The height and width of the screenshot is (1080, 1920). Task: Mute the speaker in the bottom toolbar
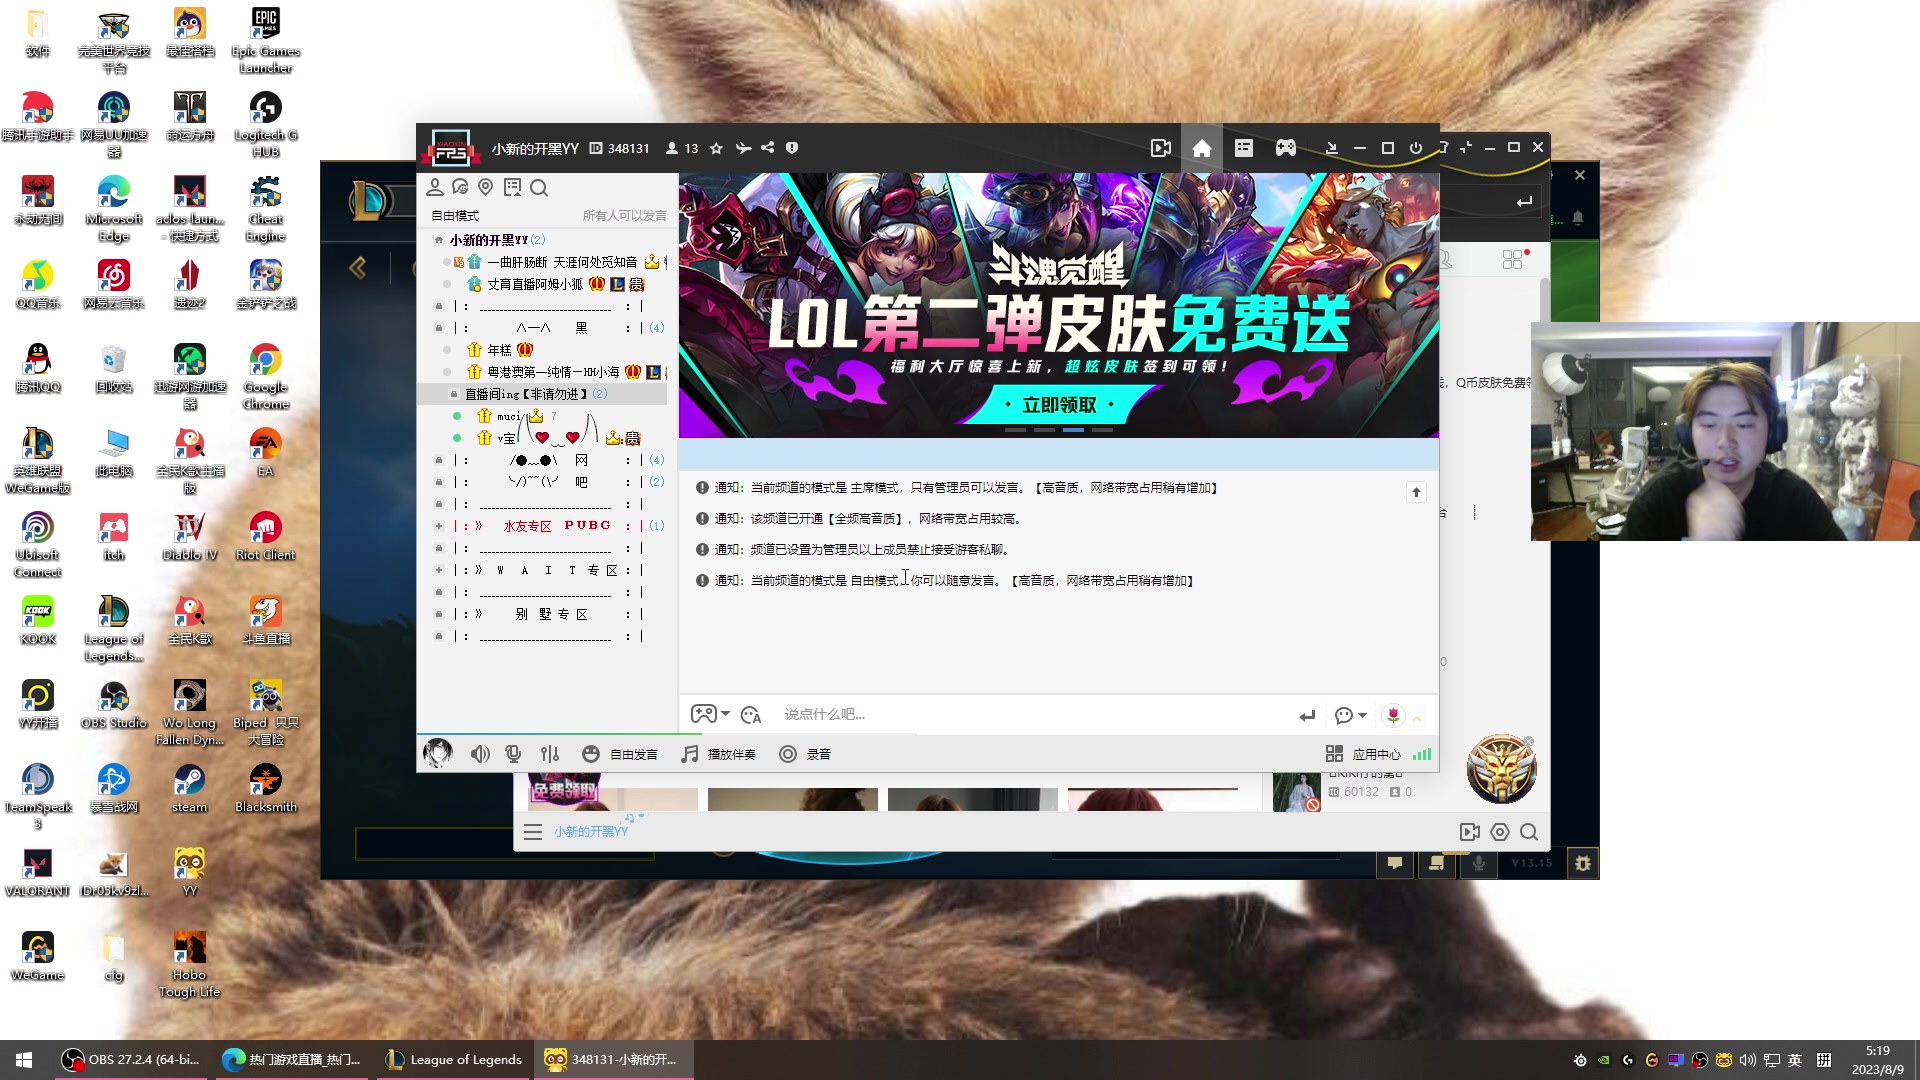pyautogui.click(x=480, y=754)
